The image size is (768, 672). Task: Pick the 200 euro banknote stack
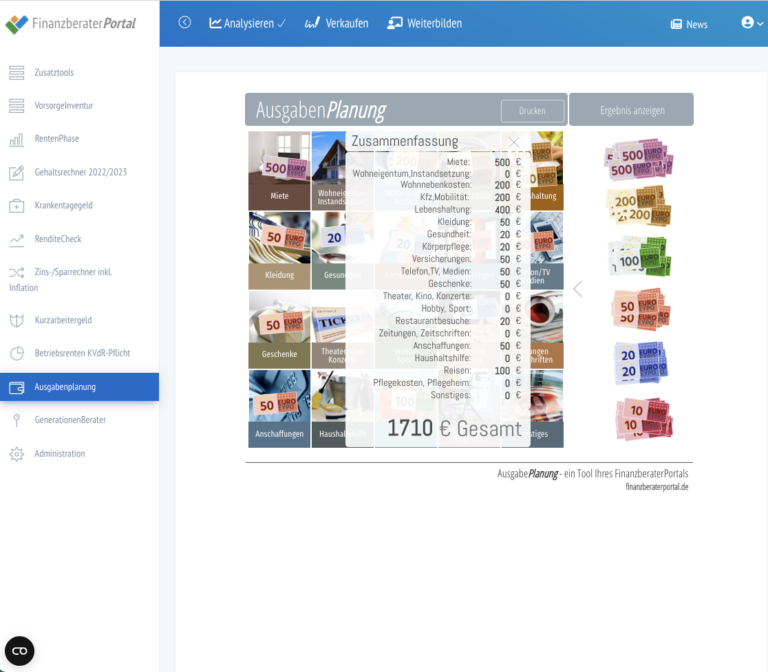click(x=638, y=207)
